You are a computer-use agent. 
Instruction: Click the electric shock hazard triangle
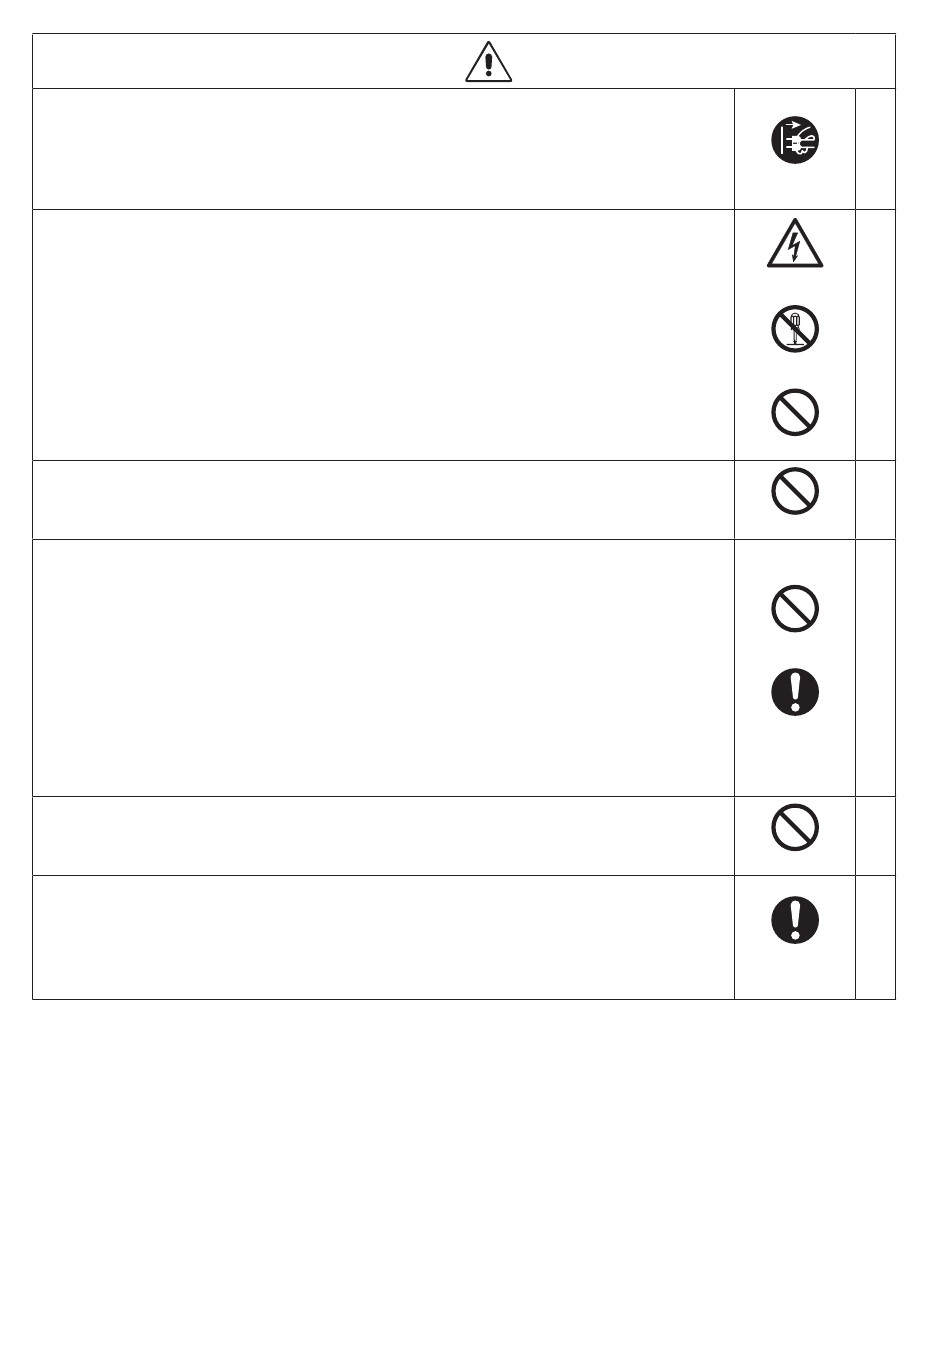point(795,244)
